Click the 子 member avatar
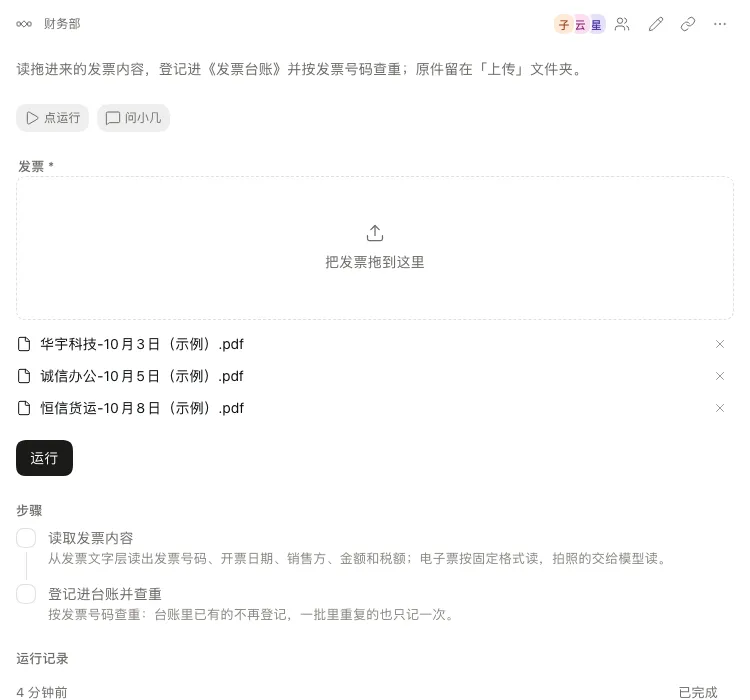Image resolution: width=750 pixels, height=700 pixels. [564, 24]
